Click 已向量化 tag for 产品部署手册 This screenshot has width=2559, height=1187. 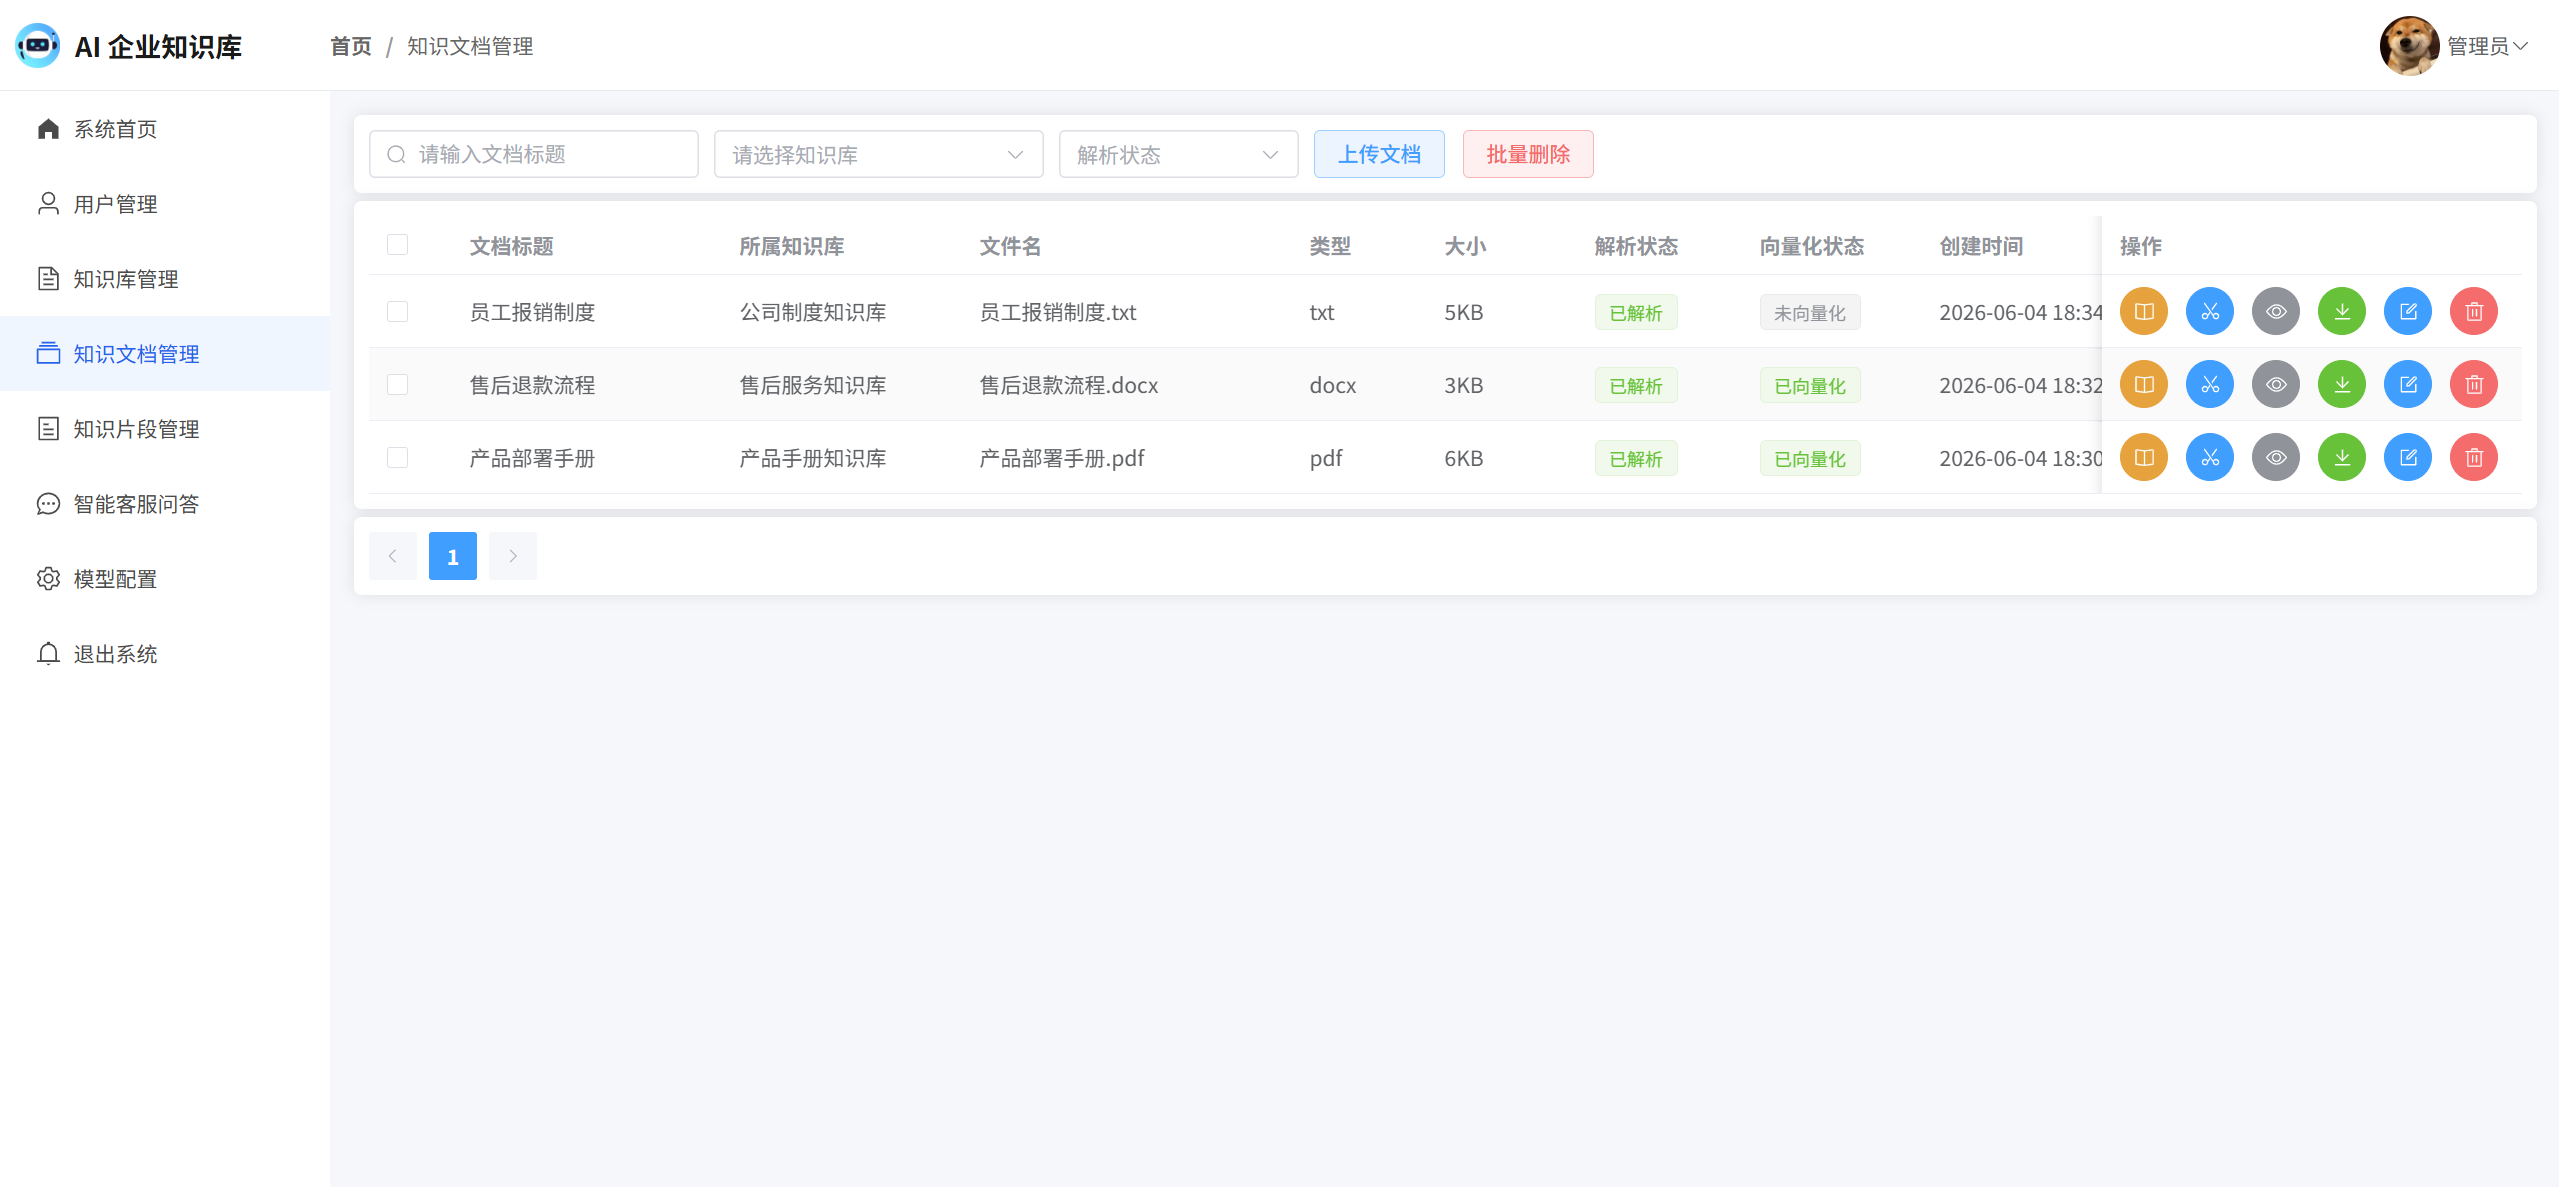click(x=1810, y=459)
